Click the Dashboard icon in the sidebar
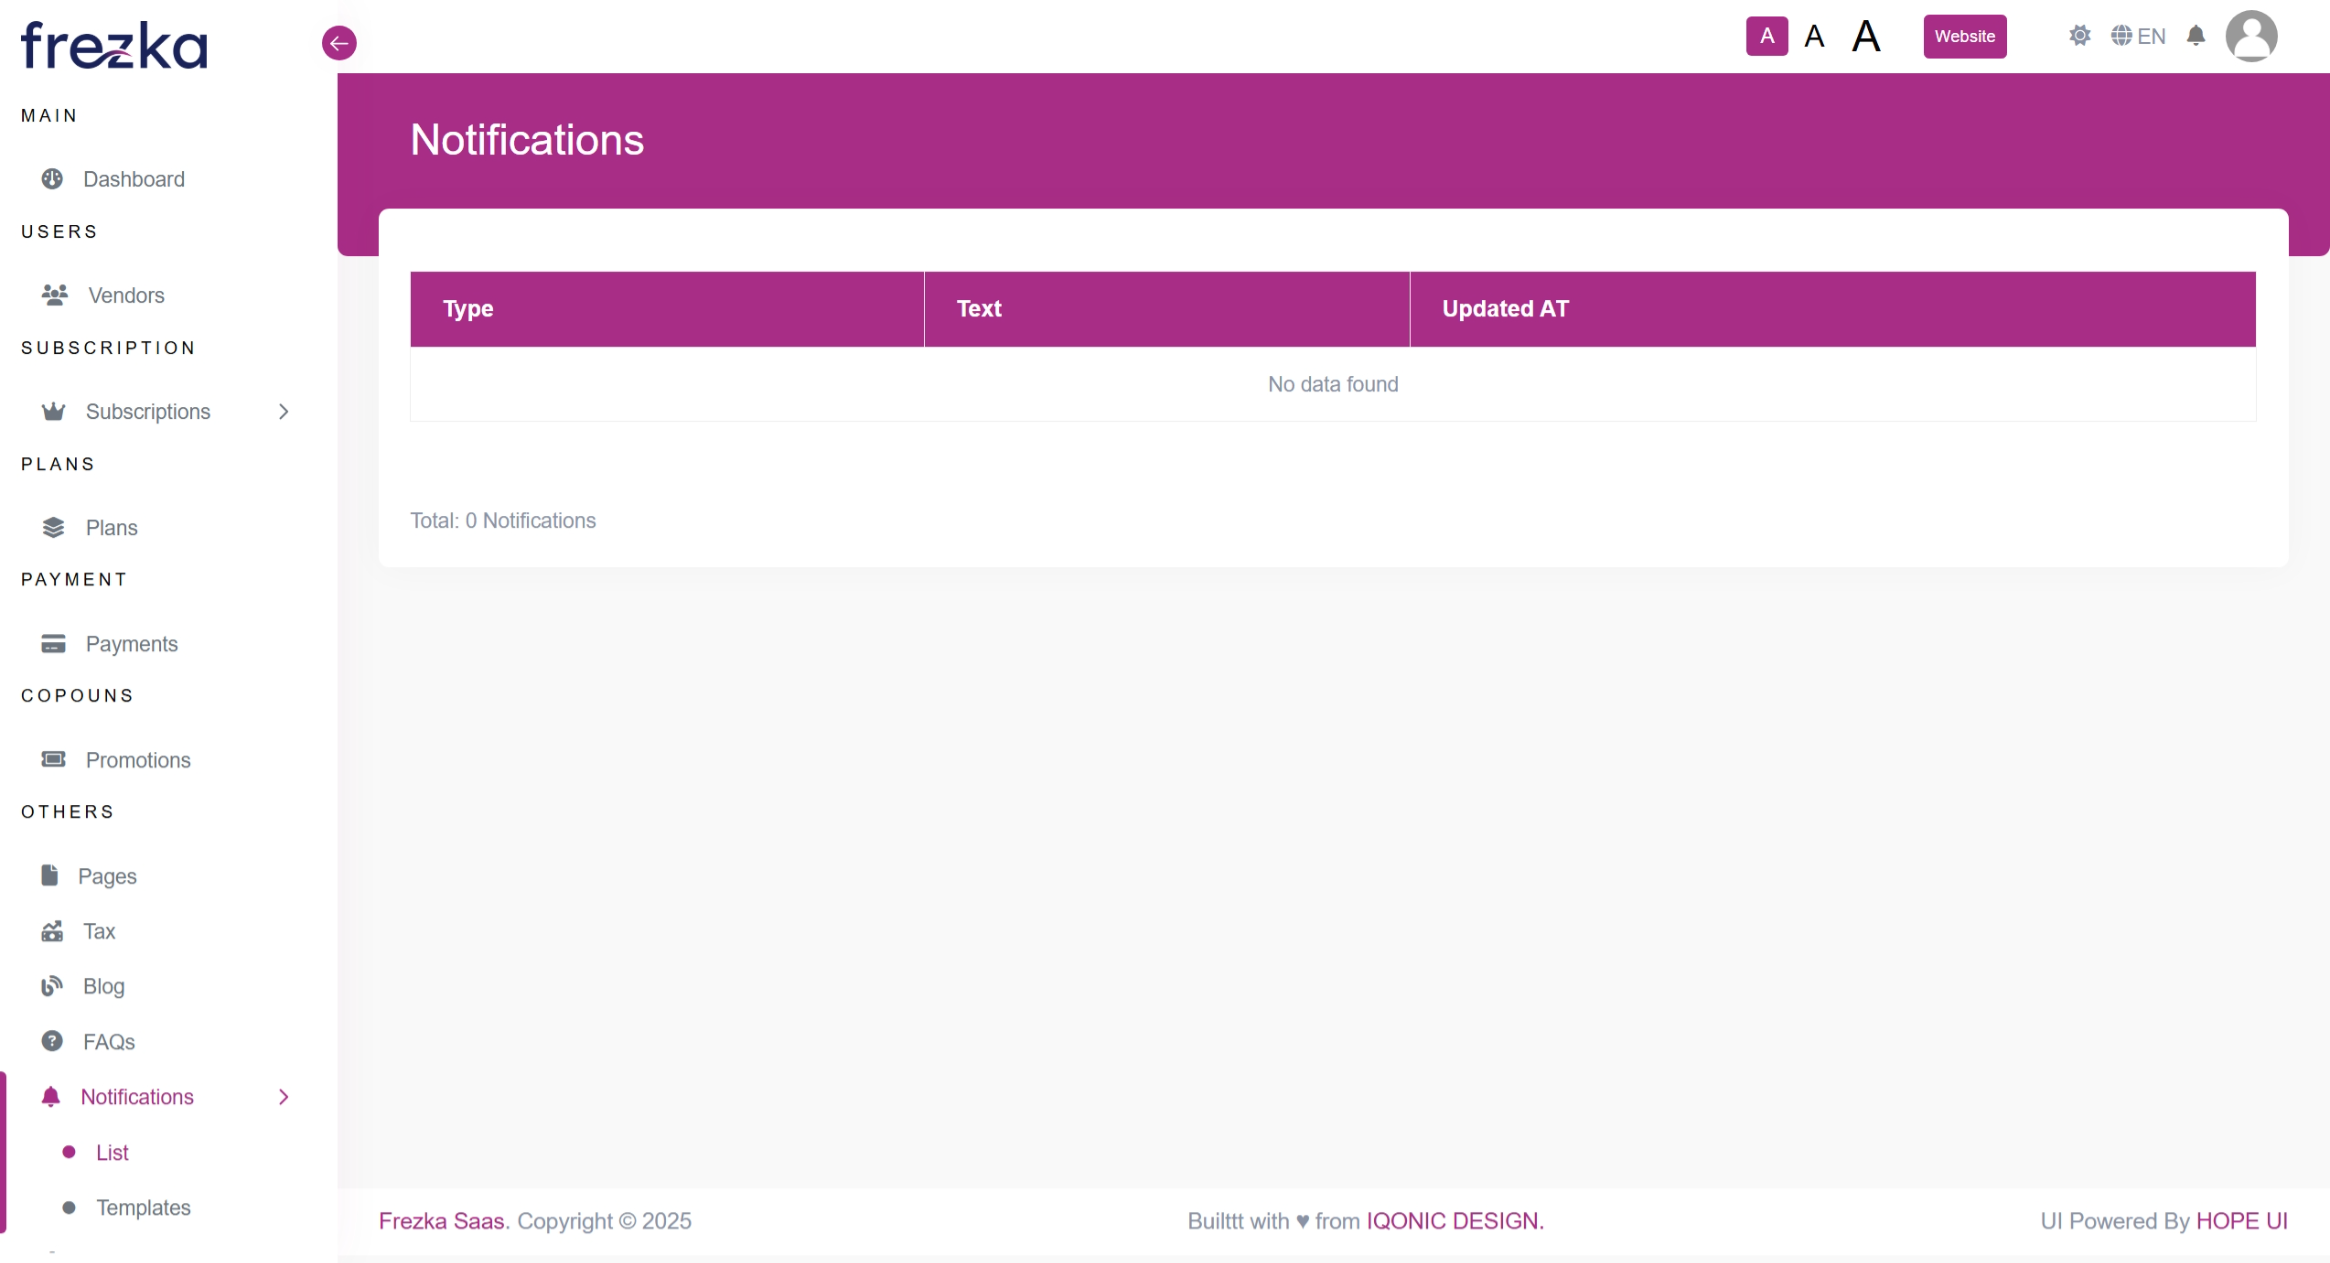Screen dimensions: 2330x1263 (x=52, y=179)
